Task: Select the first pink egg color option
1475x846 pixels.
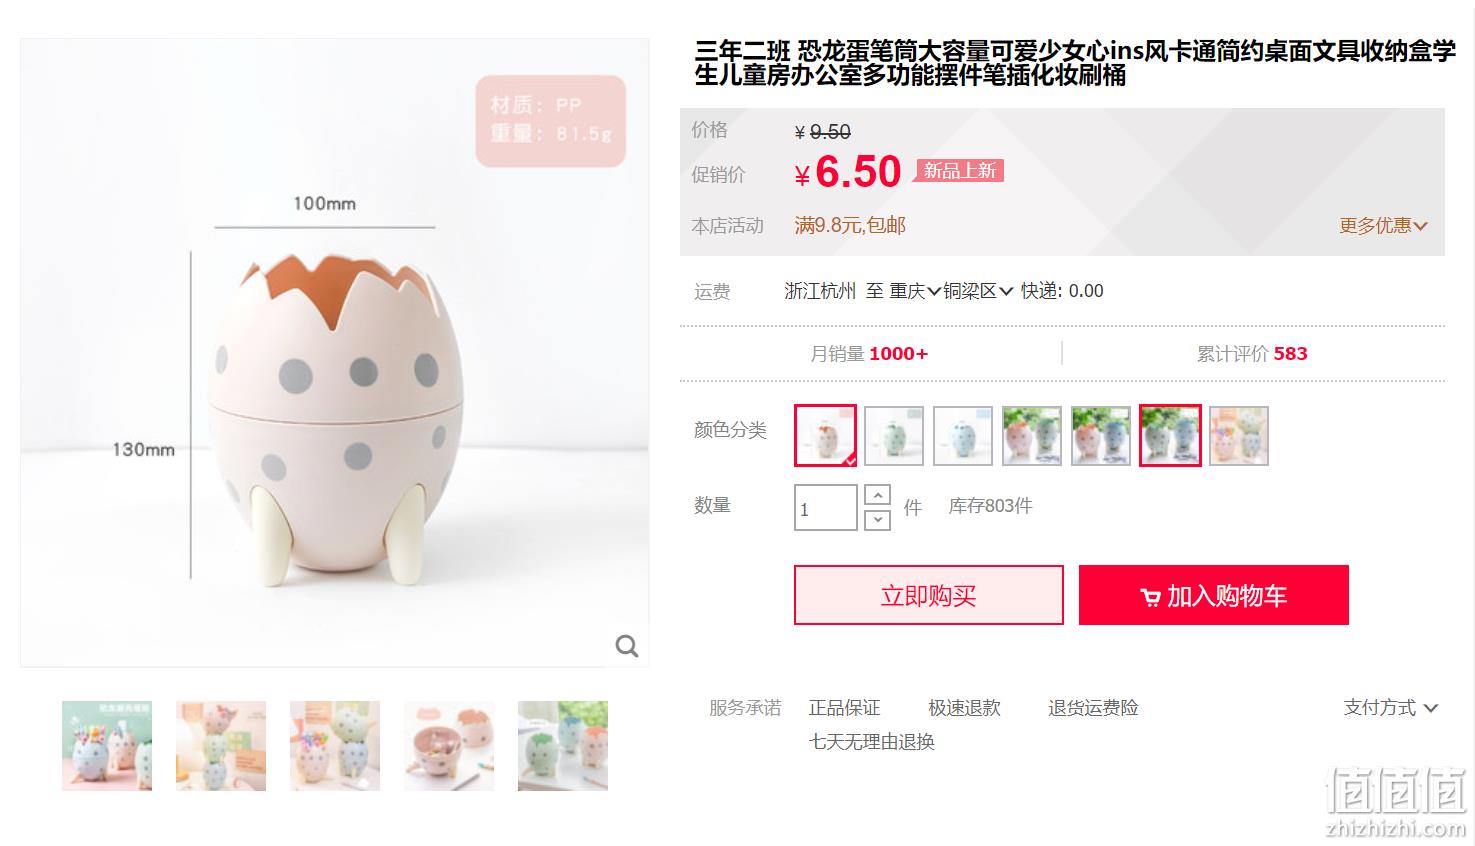Action: click(x=826, y=435)
